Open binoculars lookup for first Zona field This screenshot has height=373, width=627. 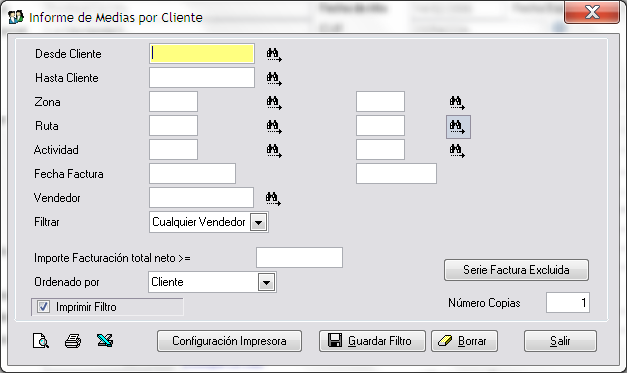pyautogui.click(x=274, y=103)
